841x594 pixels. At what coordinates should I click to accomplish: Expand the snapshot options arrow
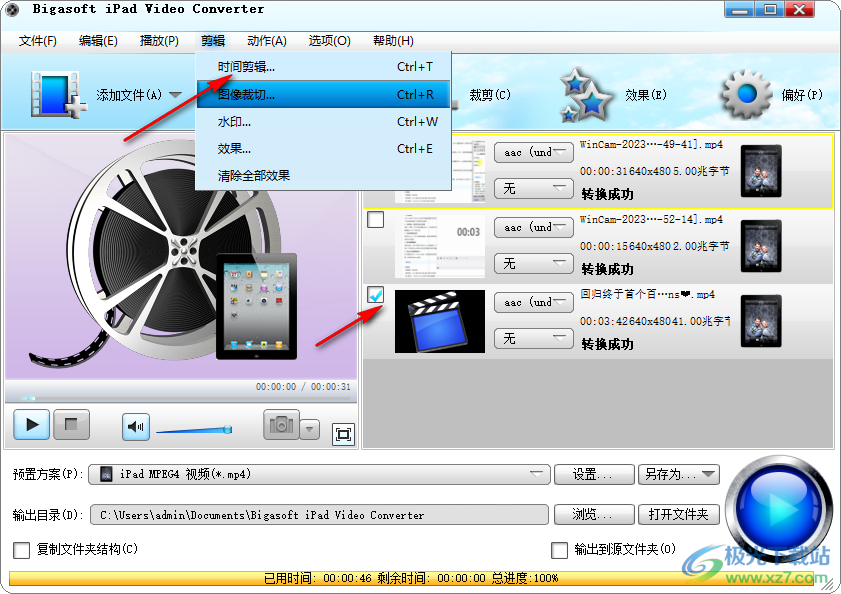pyautogui.click(x=309, y=429)
